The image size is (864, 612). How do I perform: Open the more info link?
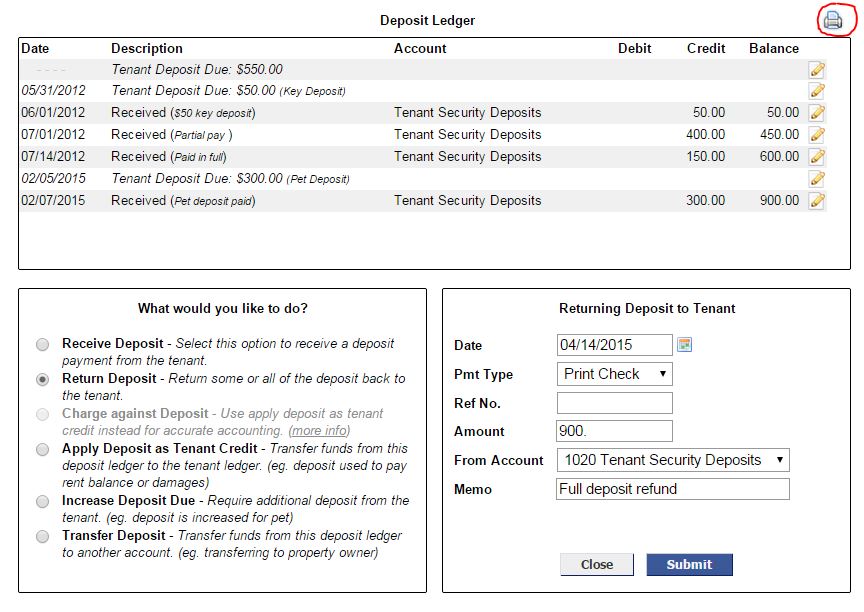[317, 430]
